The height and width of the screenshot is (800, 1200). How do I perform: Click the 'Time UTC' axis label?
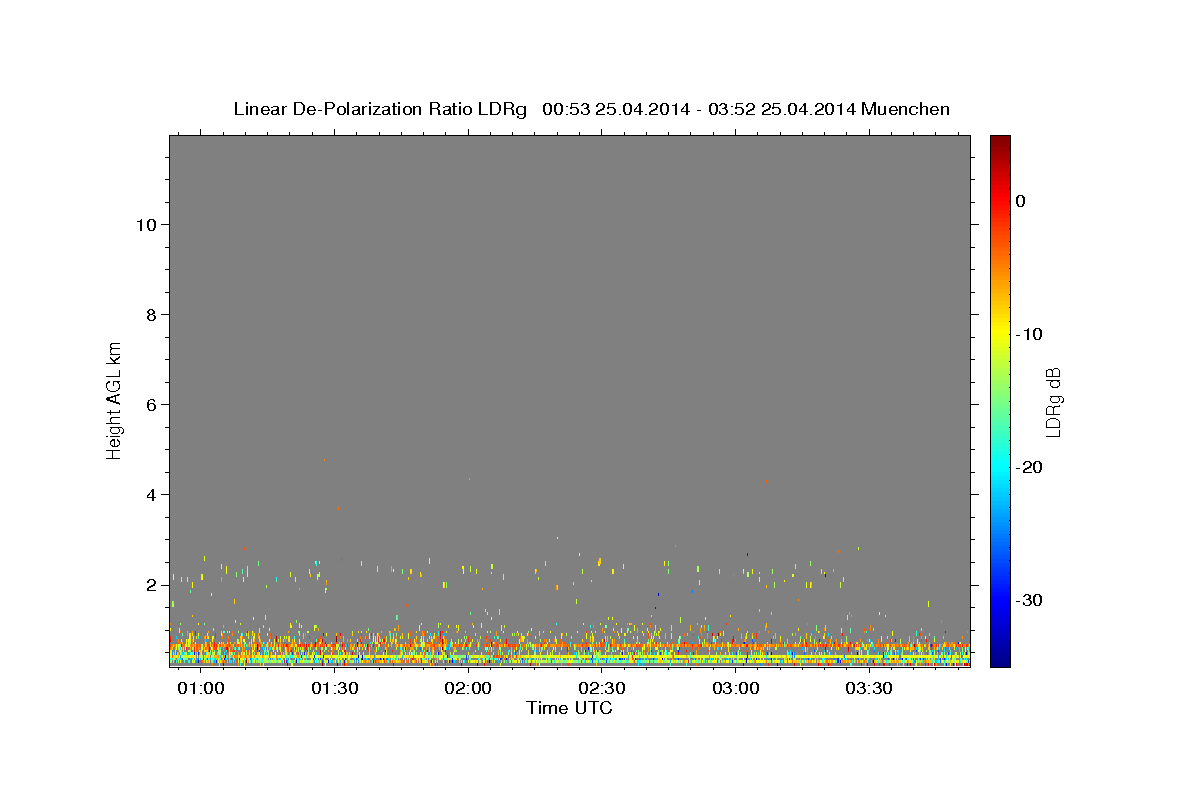pos(569,708)
